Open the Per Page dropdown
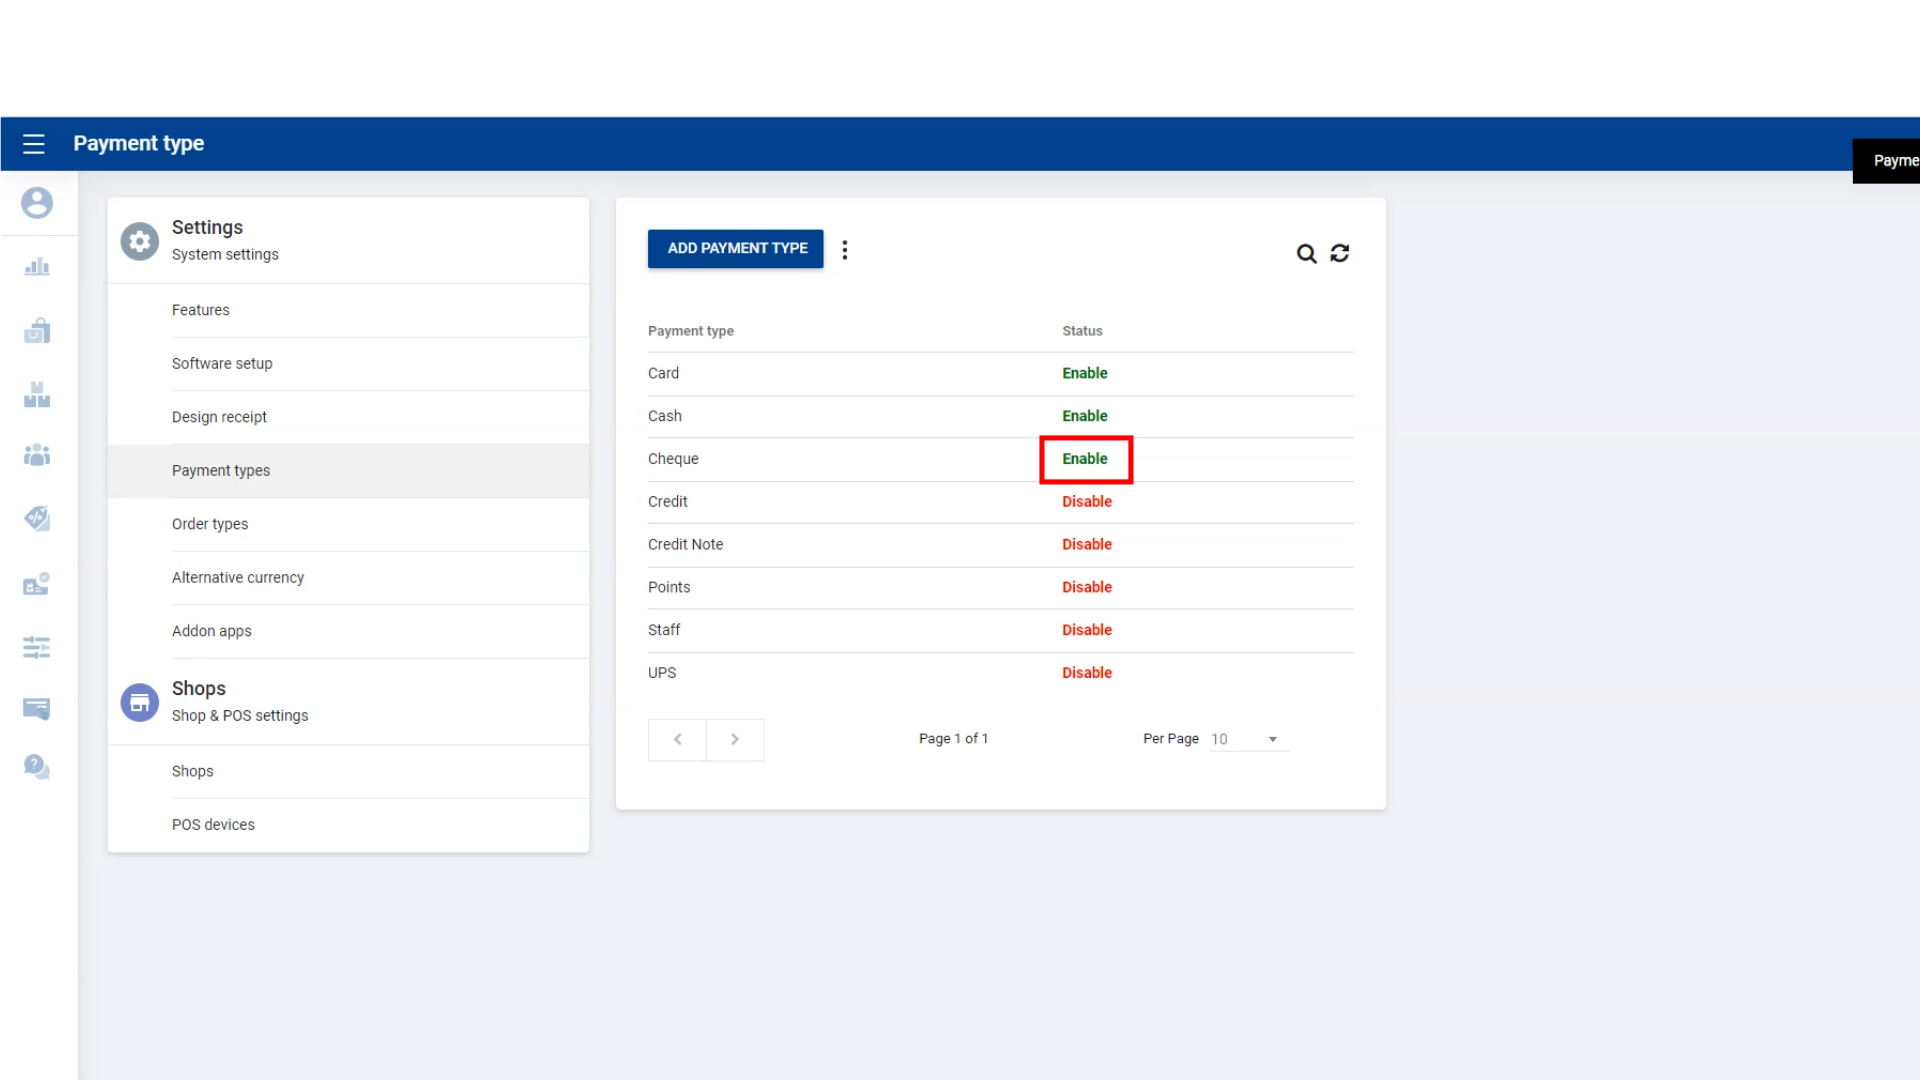 coord(1247,739)
